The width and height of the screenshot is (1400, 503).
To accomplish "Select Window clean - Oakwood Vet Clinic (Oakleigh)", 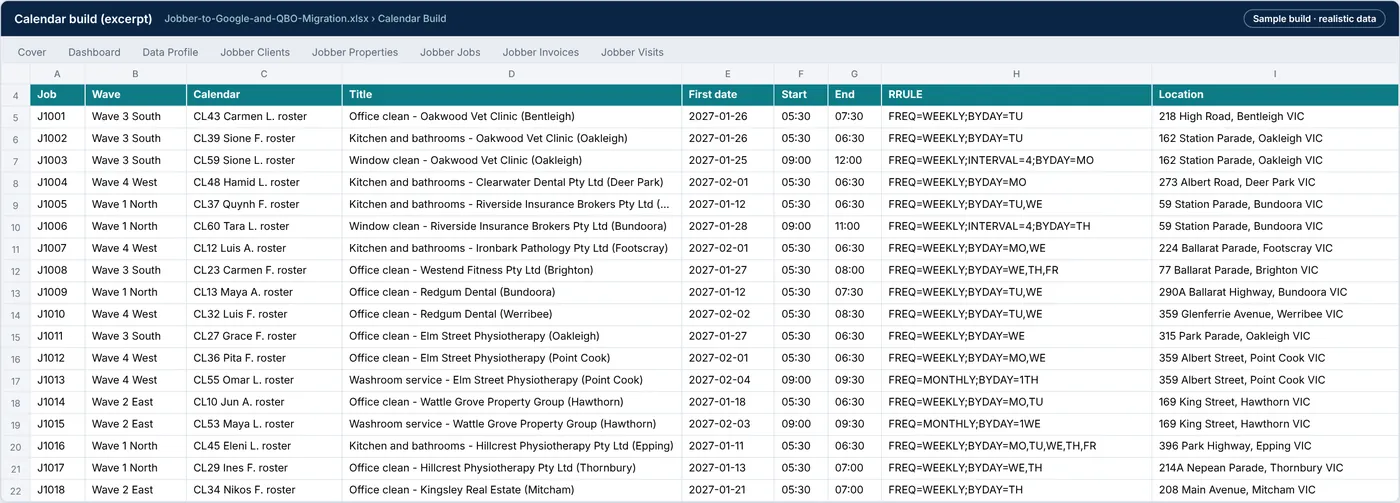I will (x=512, y=161).
